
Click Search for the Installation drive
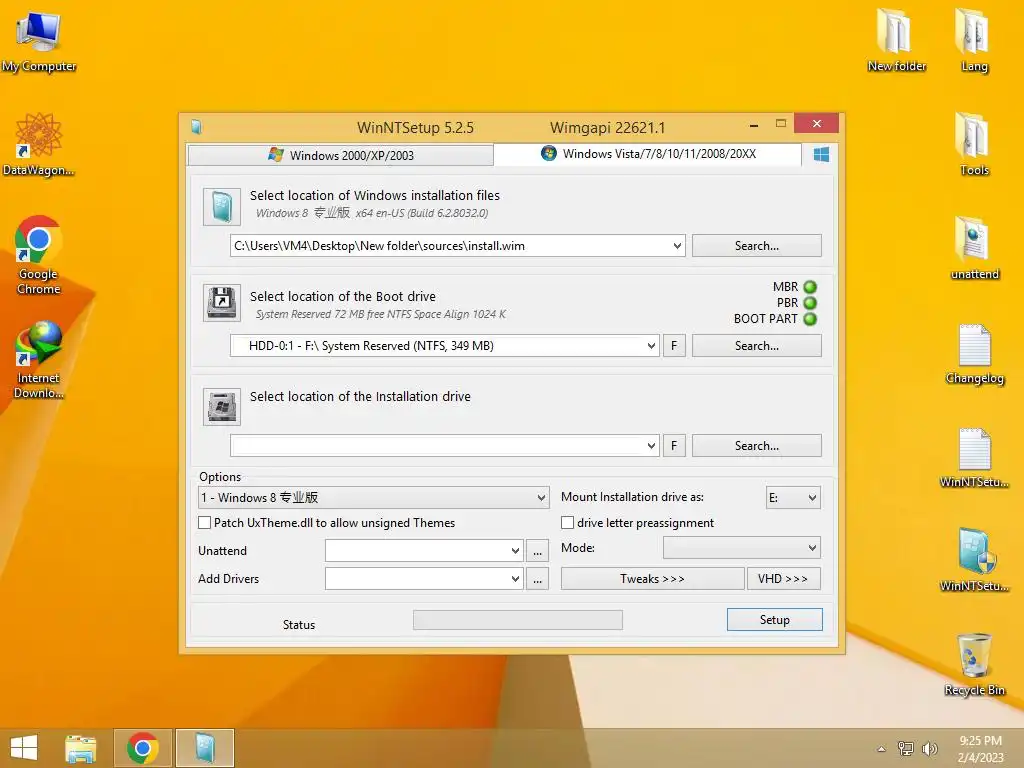(756, 445)
